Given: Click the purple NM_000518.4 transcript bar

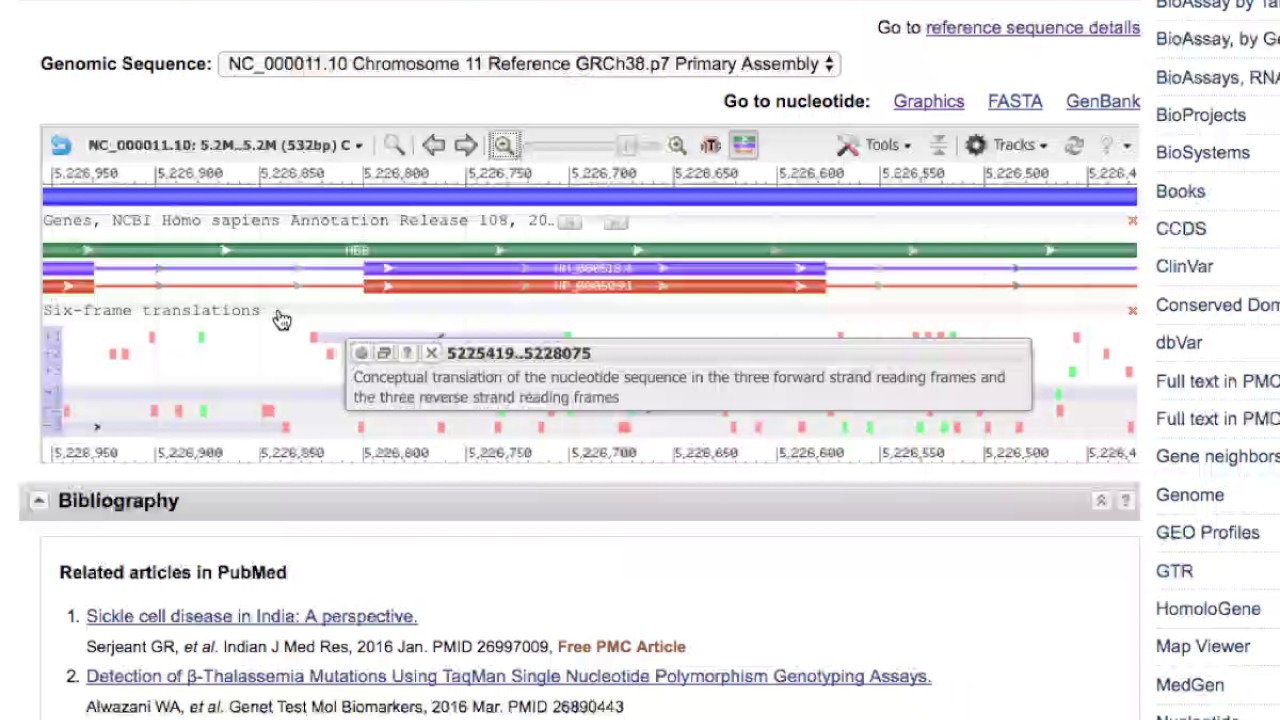Looking at the screenshot, I should 594,268.
